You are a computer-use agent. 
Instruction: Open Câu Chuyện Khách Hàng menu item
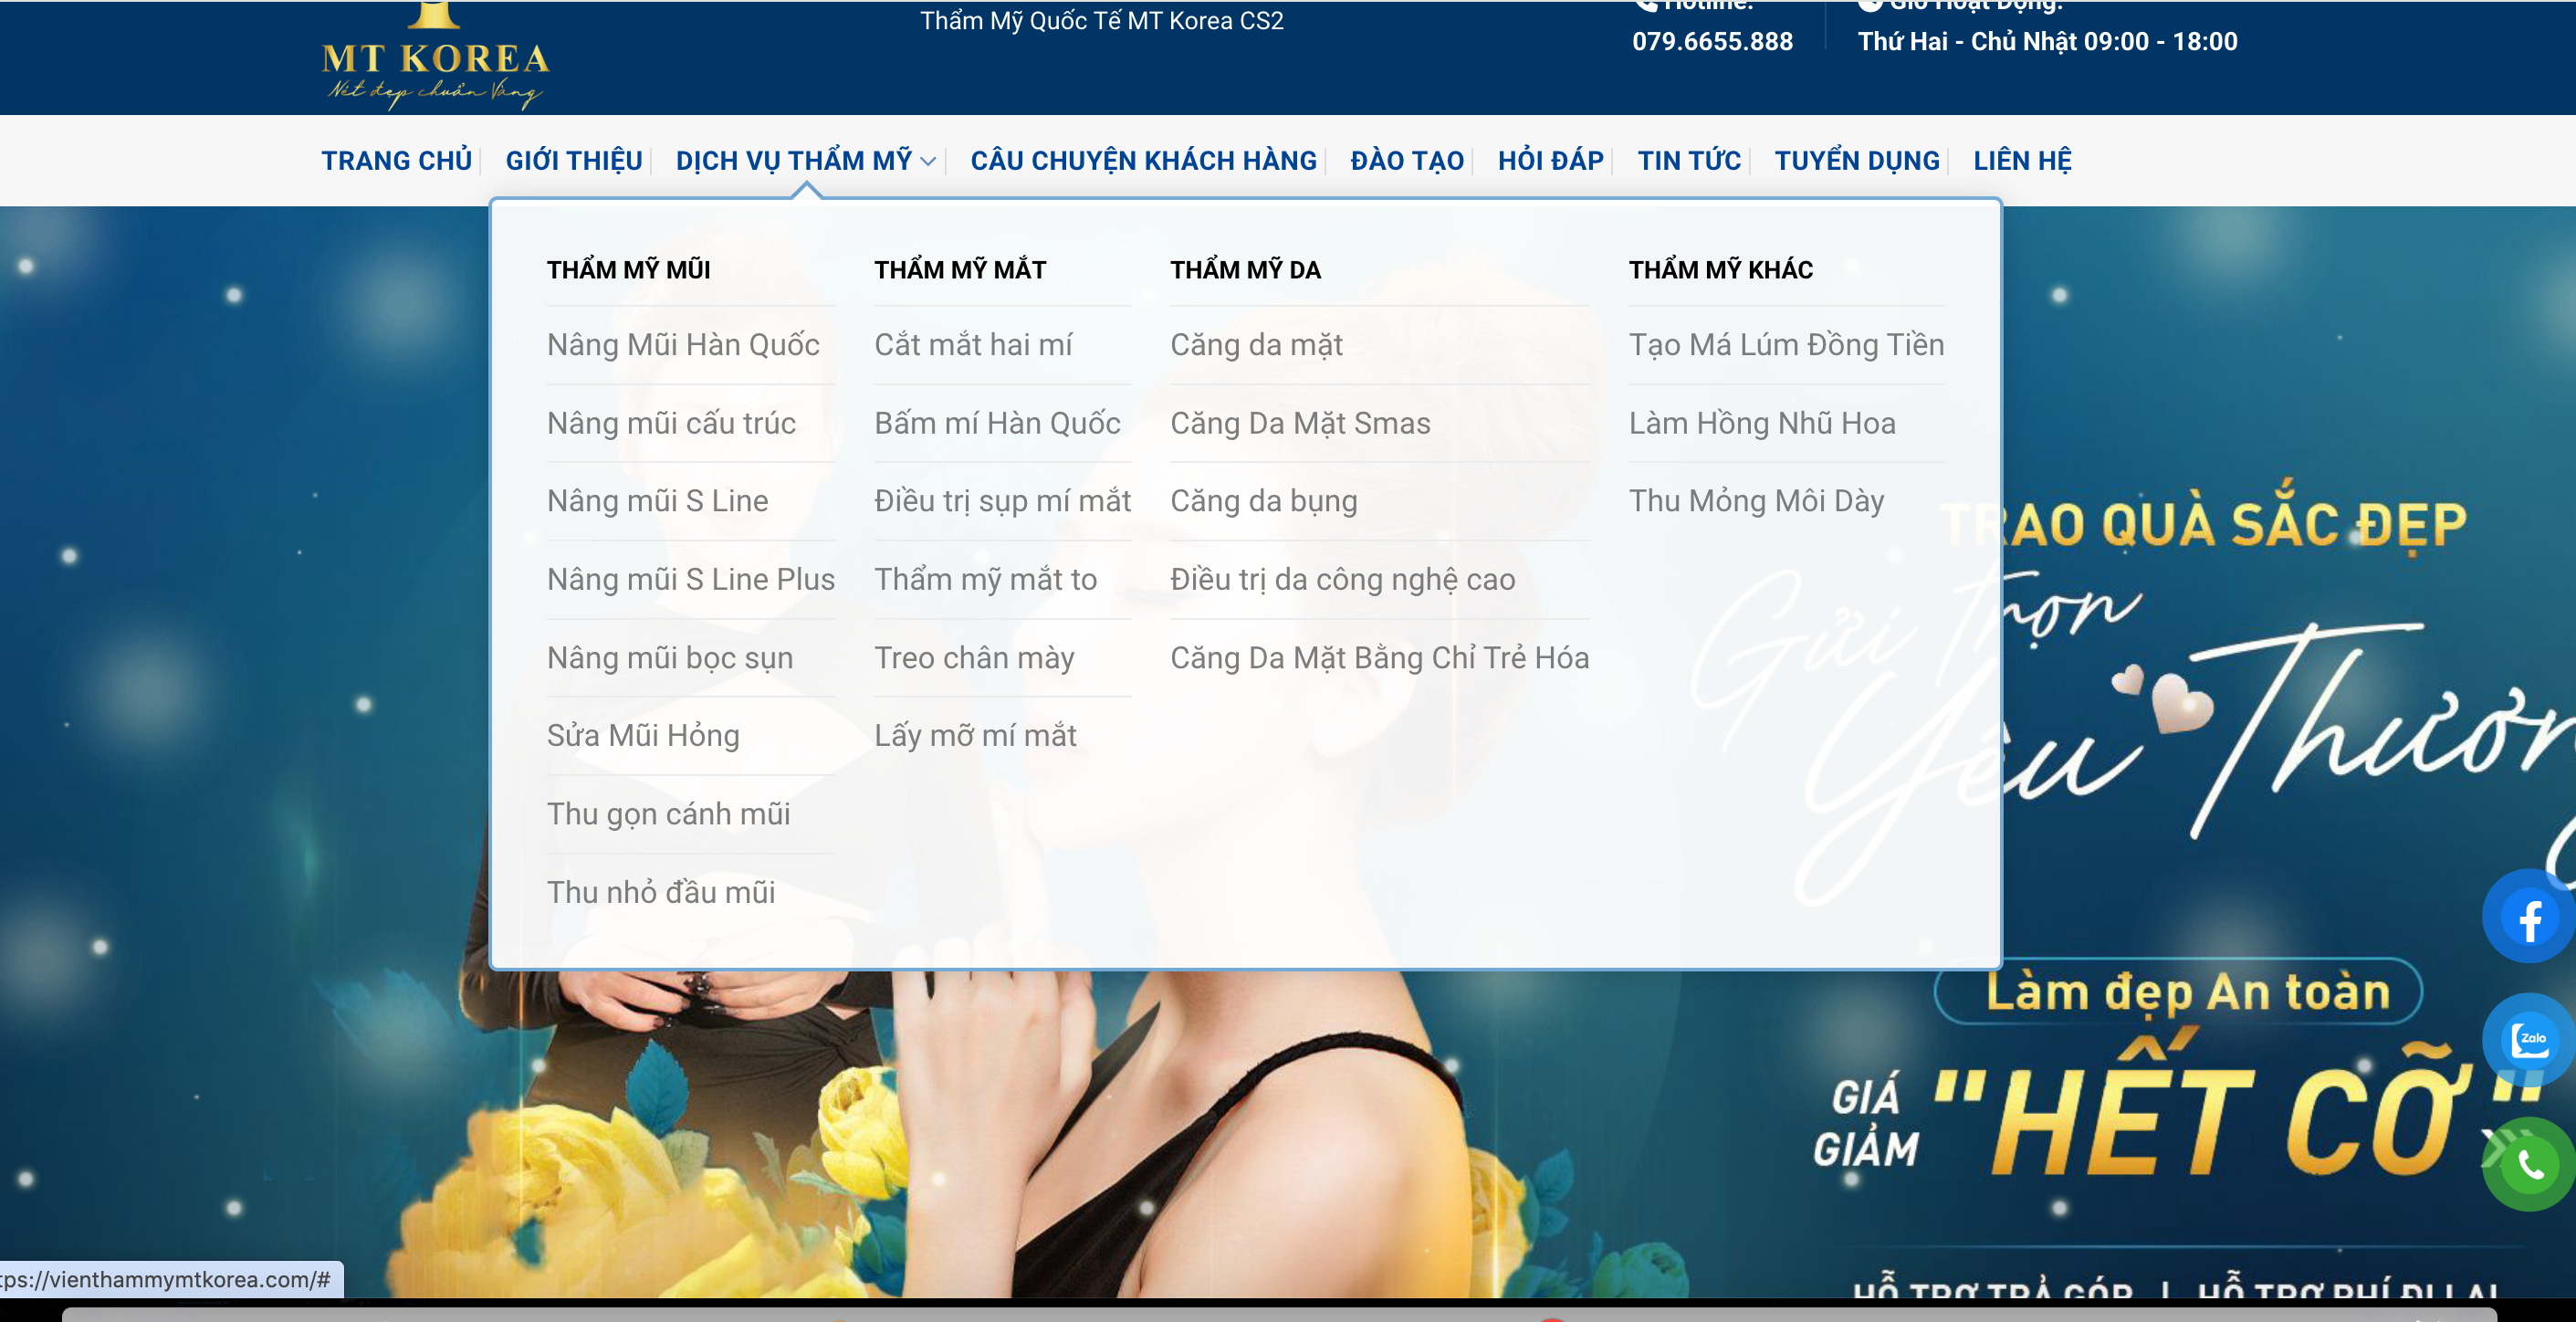(1143, 161)
